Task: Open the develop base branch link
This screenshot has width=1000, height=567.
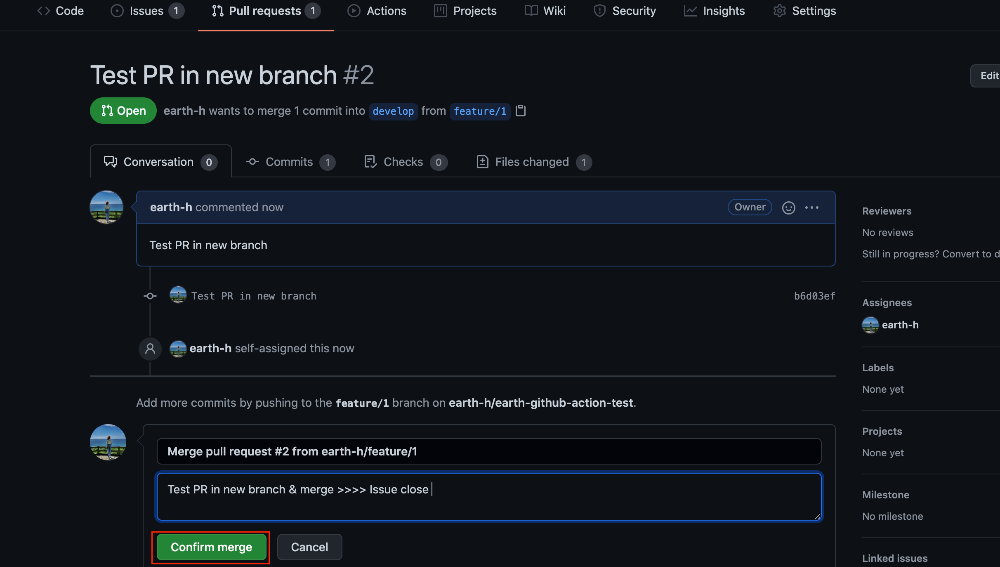Action: tap(393, 111)
